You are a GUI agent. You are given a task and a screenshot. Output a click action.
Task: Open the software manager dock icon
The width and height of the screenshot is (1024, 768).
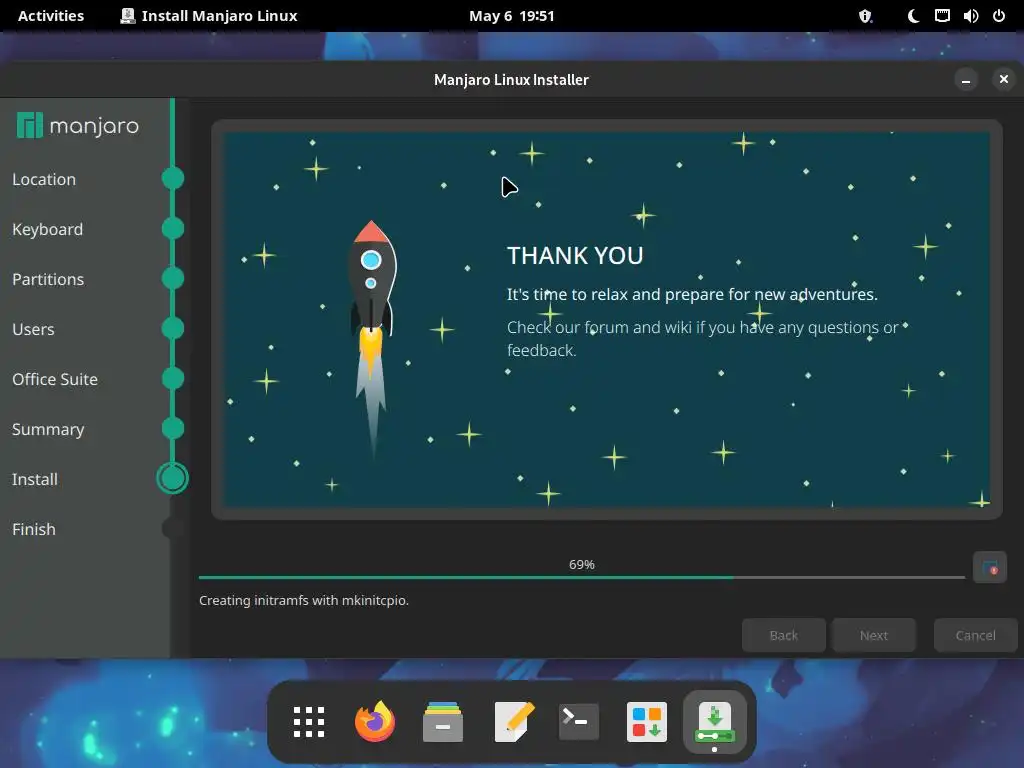pos(647,722)
